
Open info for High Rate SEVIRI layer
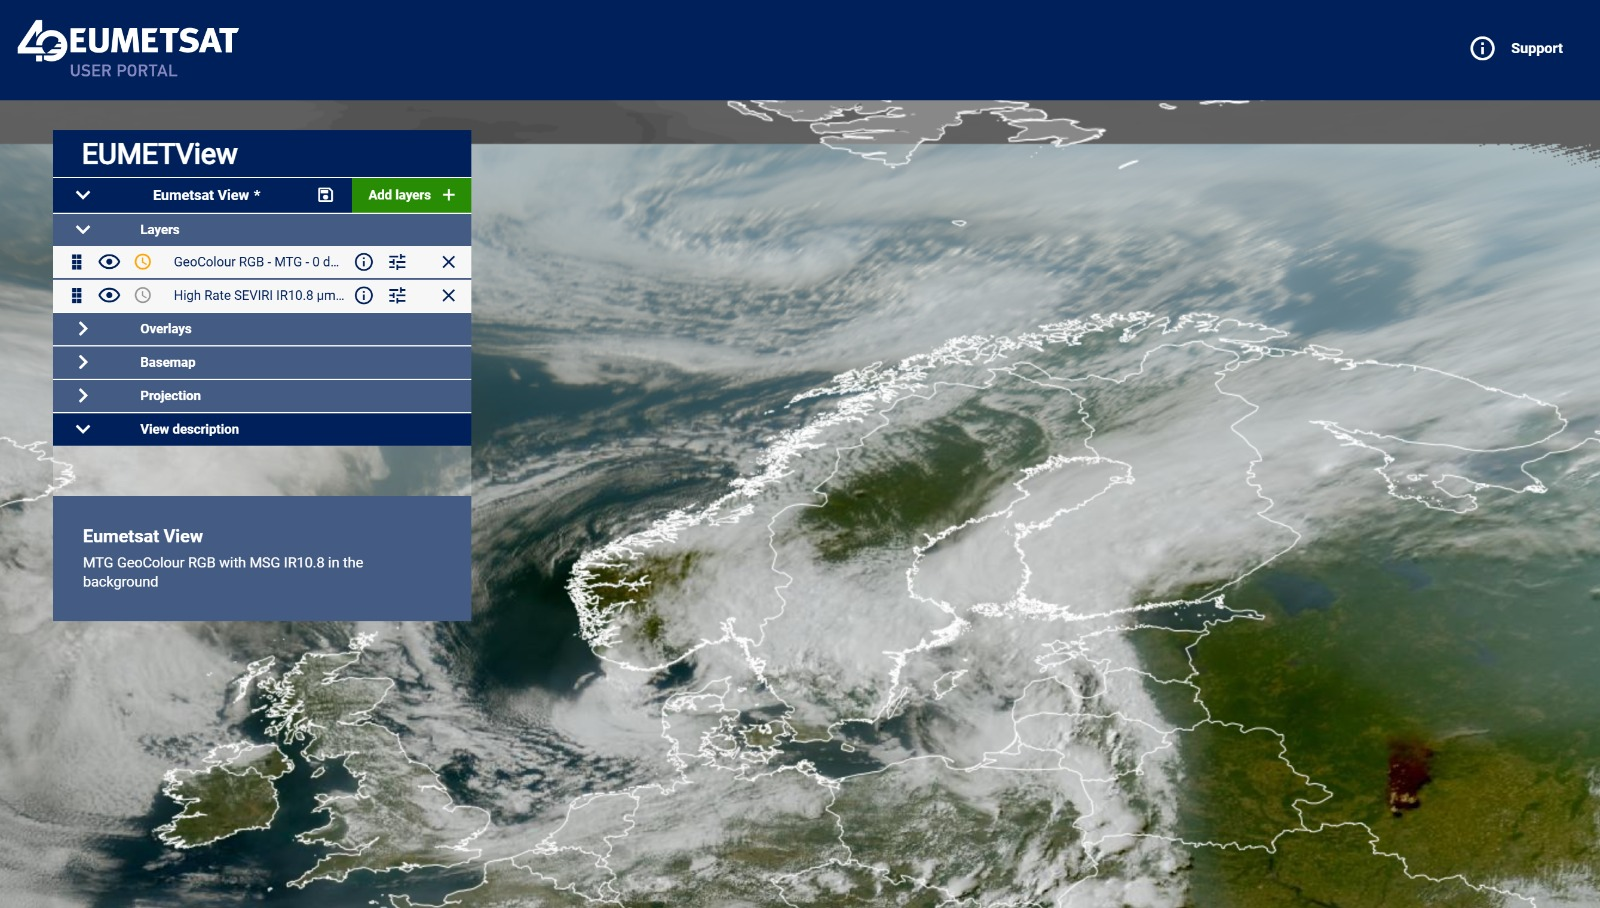pos(364,295)
